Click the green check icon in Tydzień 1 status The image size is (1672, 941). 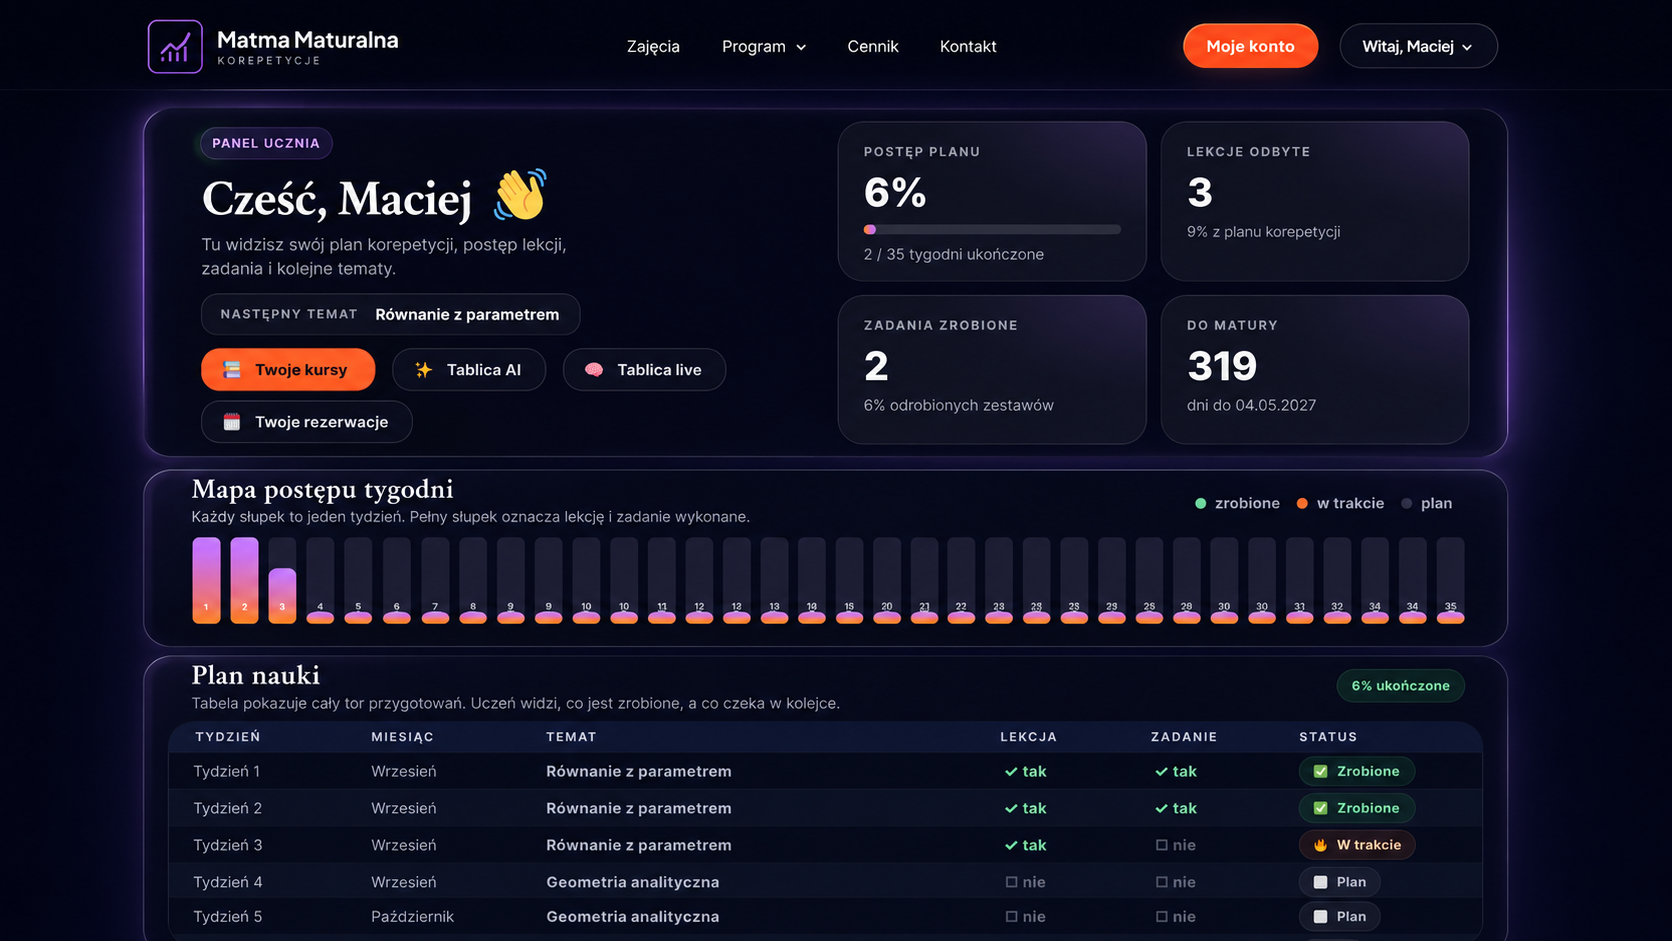(x=1320, y=771)
